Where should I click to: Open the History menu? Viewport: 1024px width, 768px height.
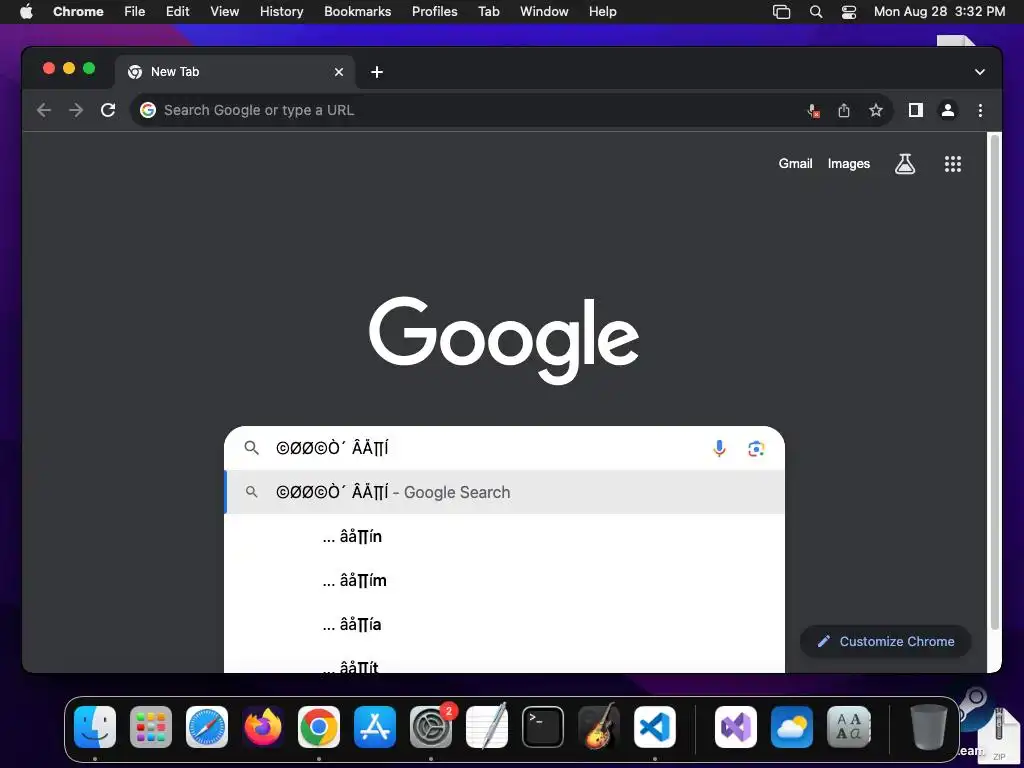281,12
